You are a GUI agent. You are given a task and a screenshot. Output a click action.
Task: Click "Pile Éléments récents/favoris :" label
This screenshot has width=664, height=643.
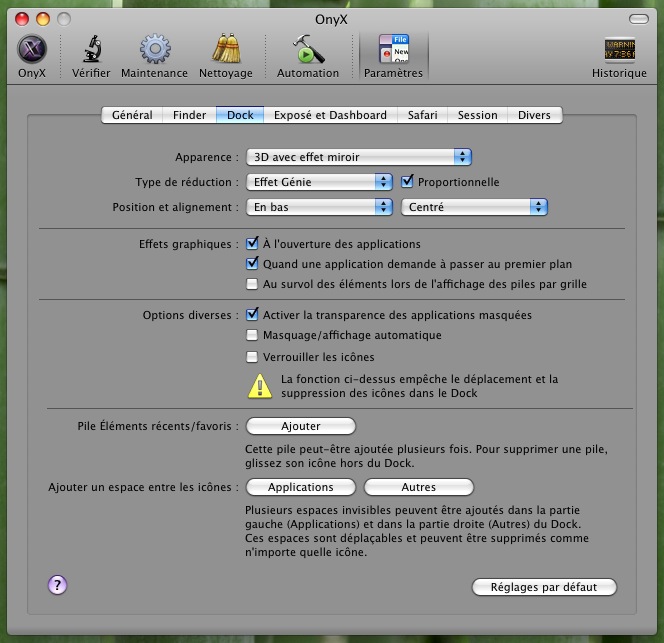[x=158, y=426]
